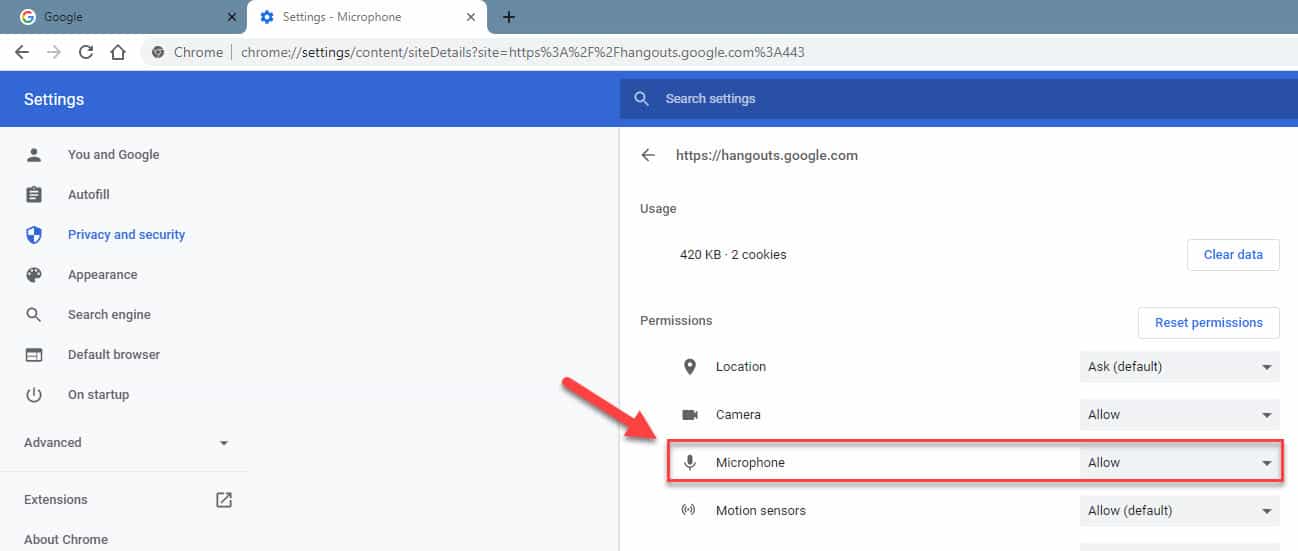1298x551 pixels.
Task: Open About Chrome page
Action: [x=66, y=539]
